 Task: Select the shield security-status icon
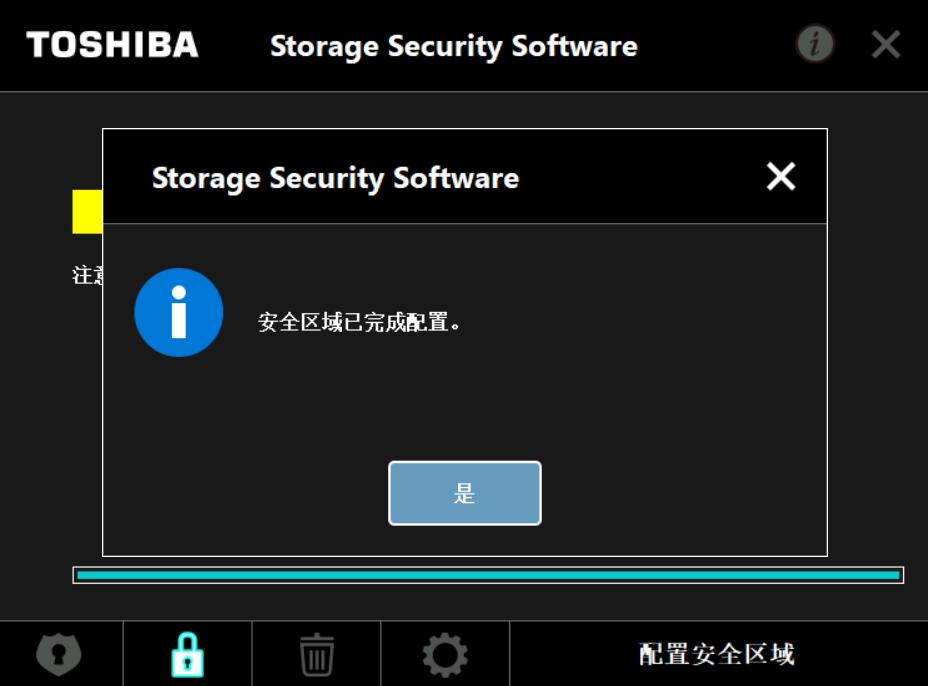[57, 653]
